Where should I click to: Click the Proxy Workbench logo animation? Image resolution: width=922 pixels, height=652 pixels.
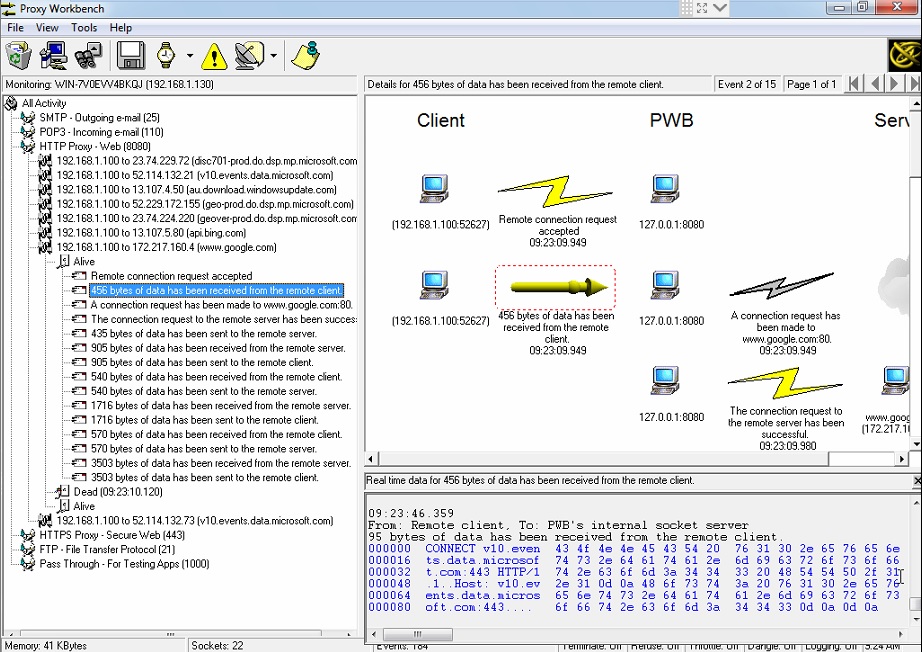[905, 55]
